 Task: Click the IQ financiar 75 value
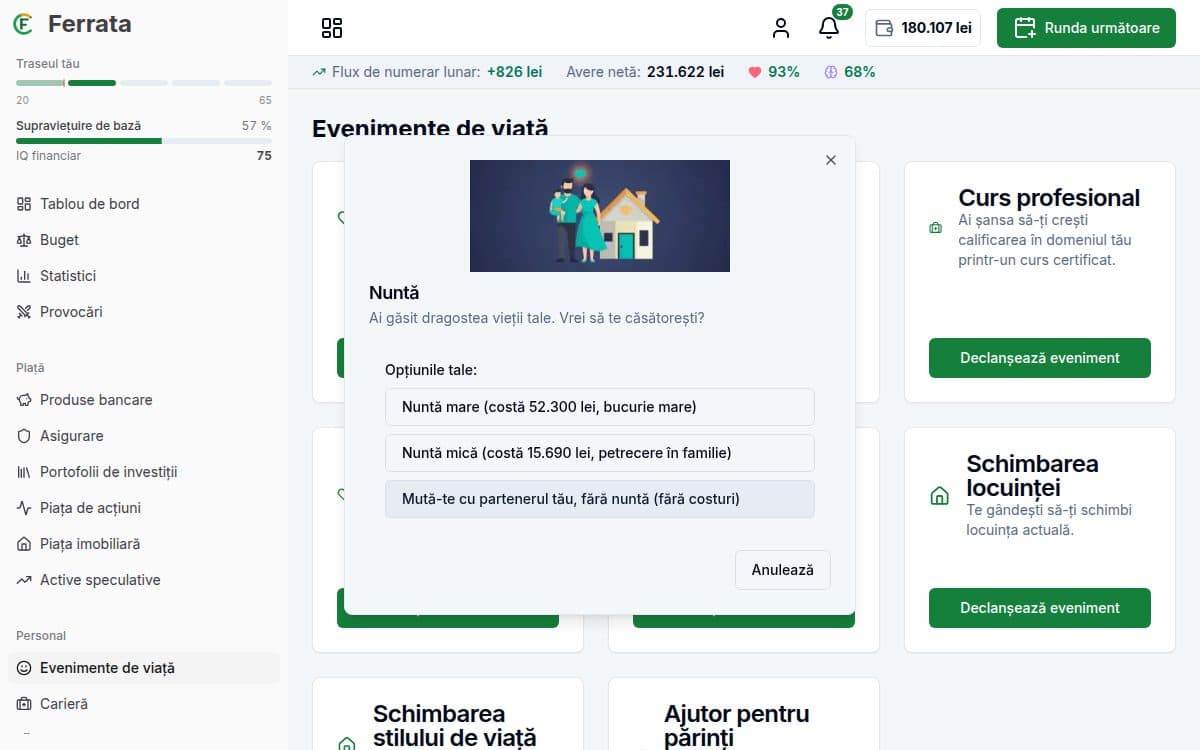[264, 156]
